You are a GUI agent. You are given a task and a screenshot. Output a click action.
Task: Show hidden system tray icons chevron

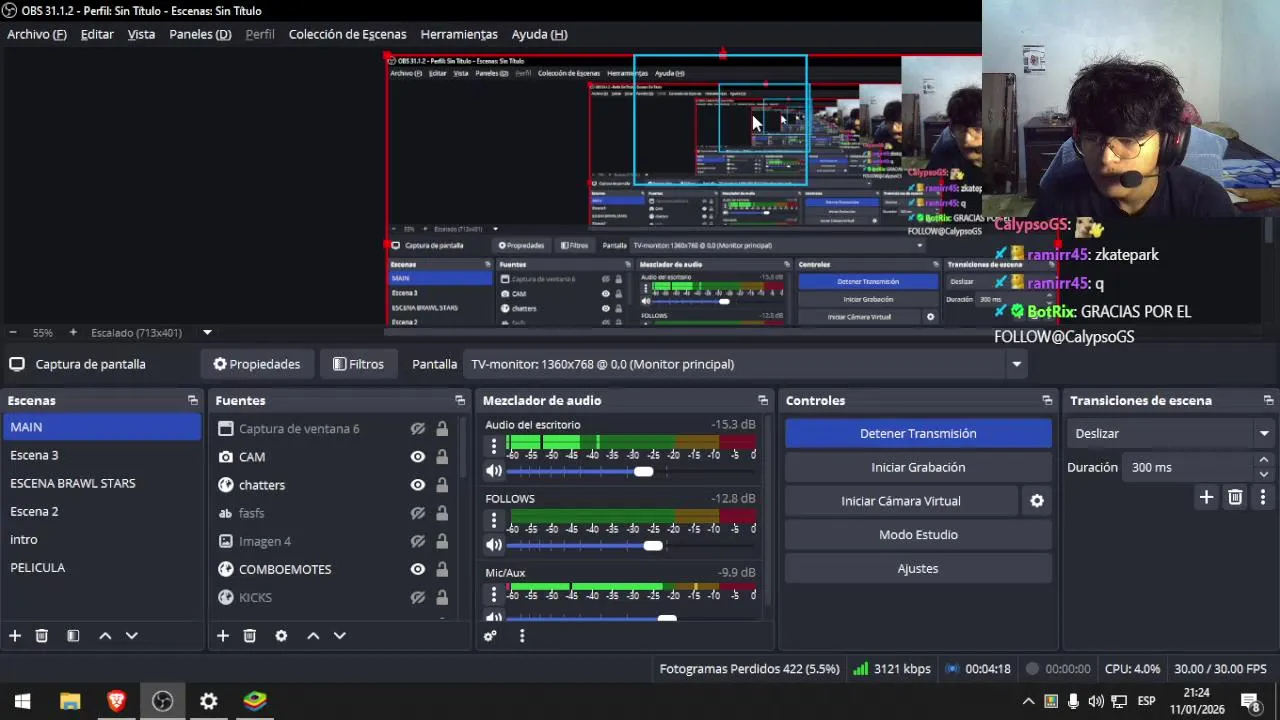coord(1028,701)
